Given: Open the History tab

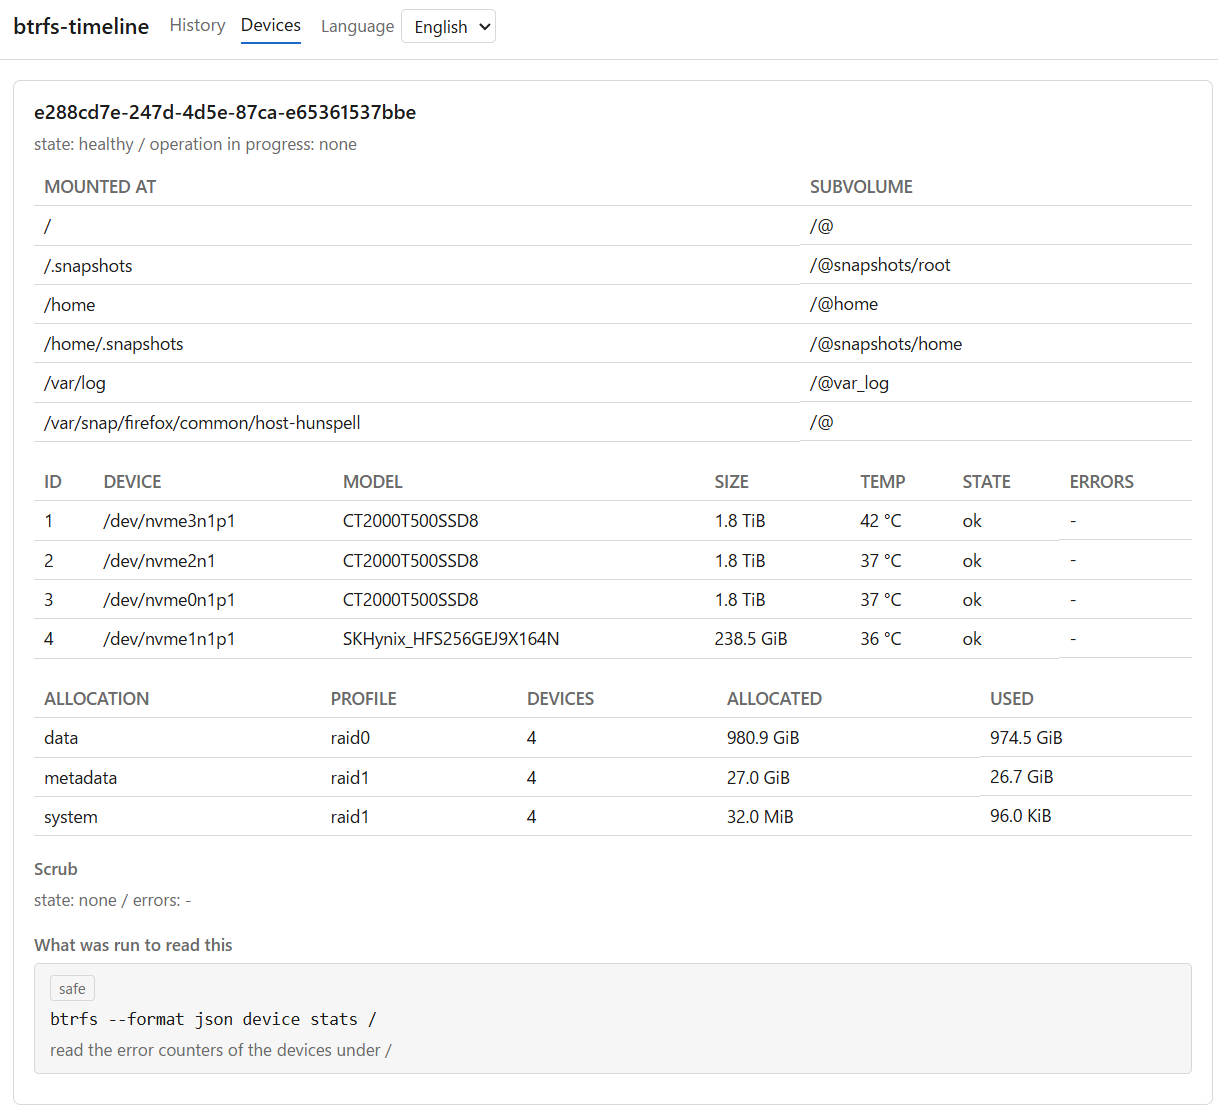Looking at the screenshot, I should (197, 26).
